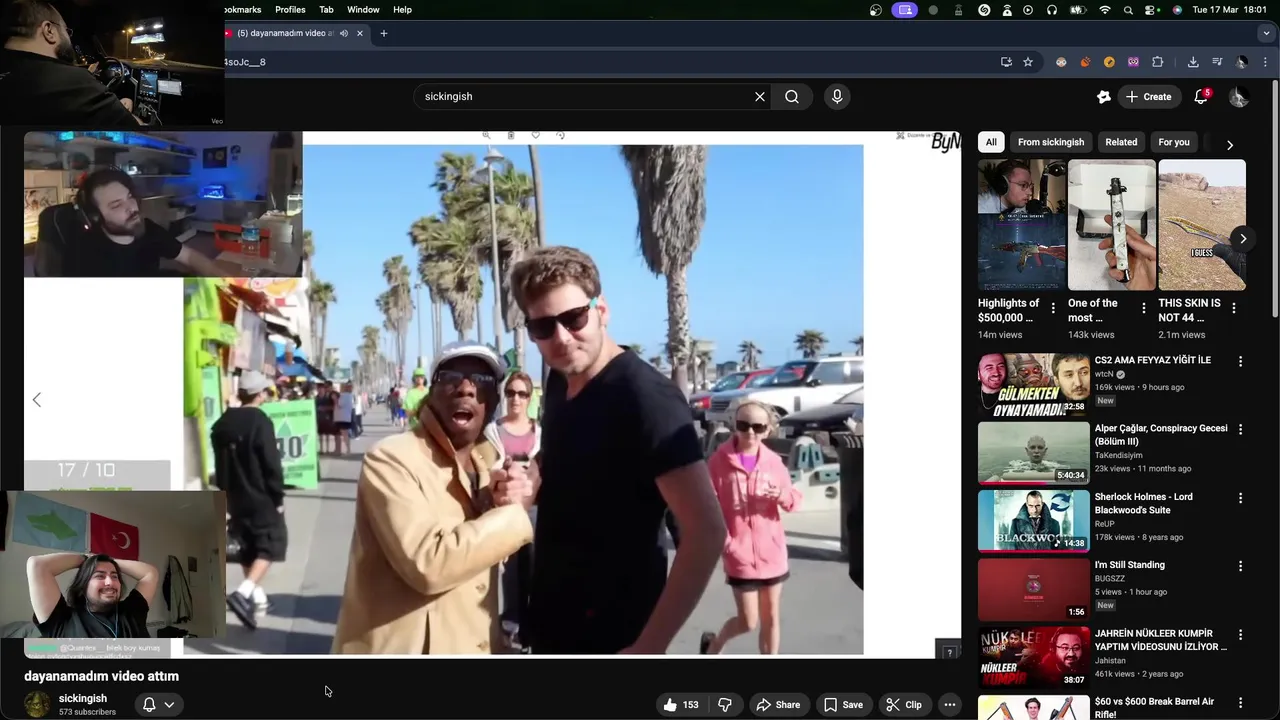This screenshot has height=720, width=1280.
Task: Bookmark this page with star icon
Action: click(1028, 62)
